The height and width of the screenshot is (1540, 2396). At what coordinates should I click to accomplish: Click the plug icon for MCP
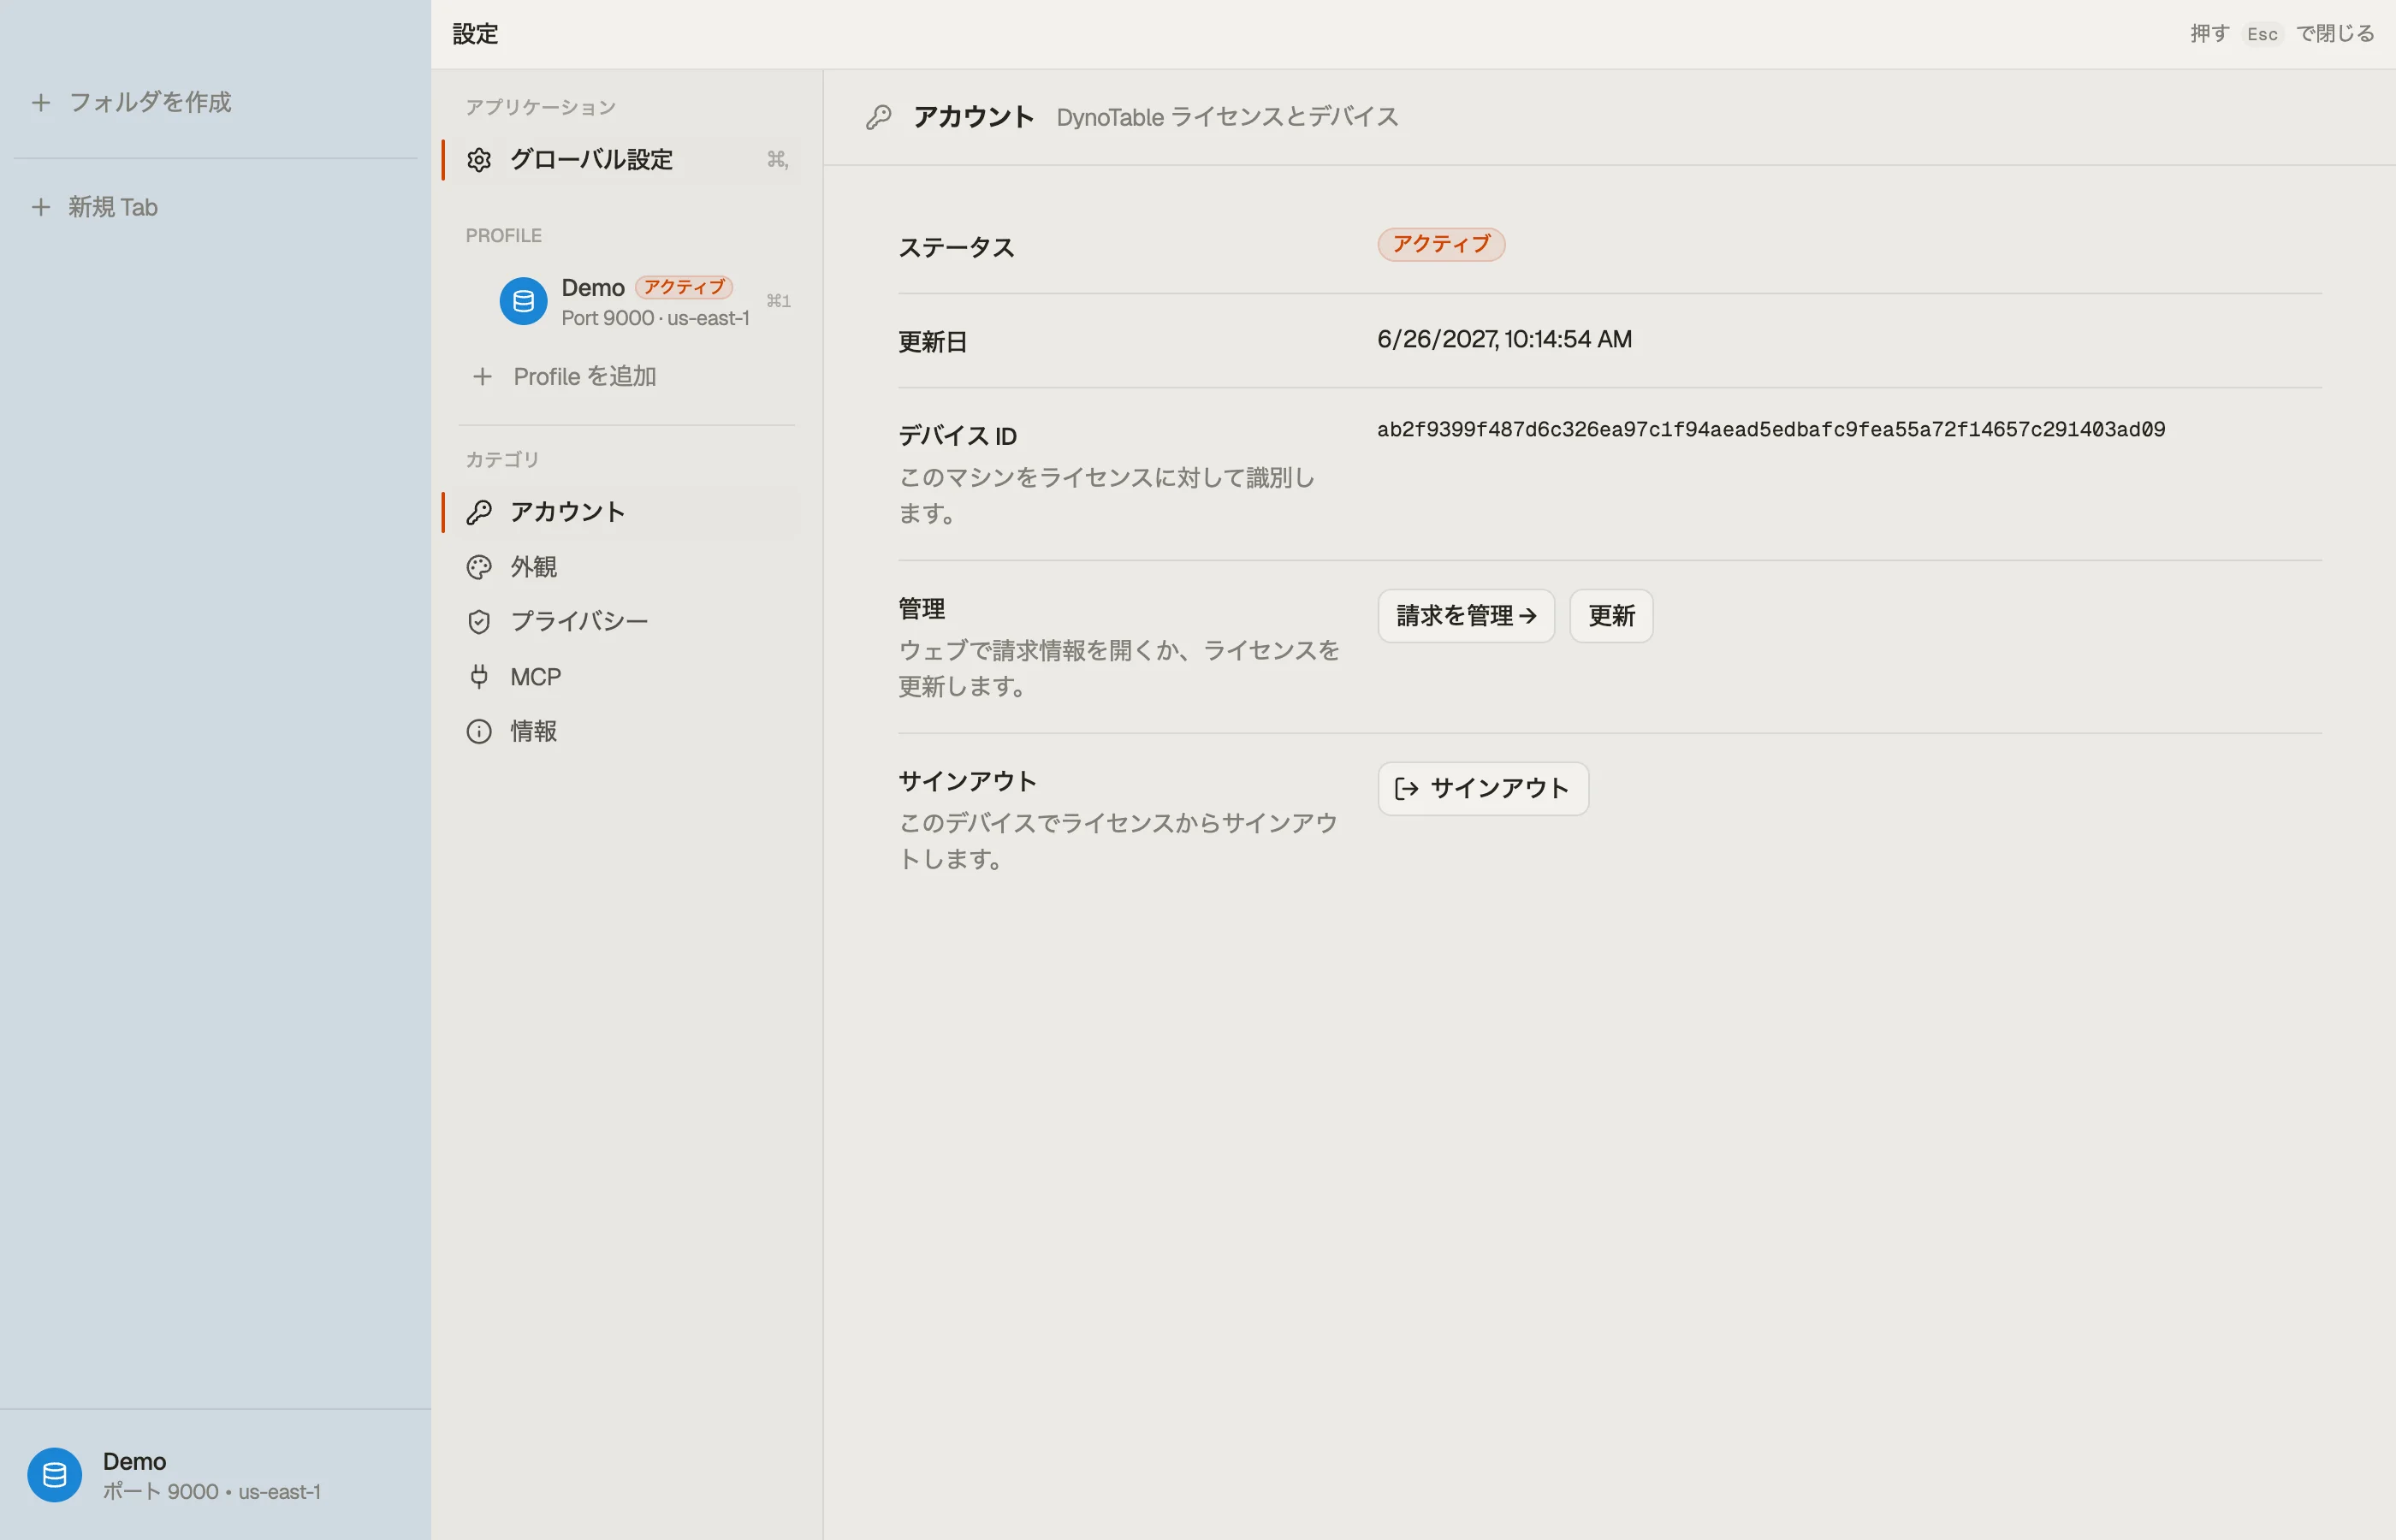coord(479,677)
